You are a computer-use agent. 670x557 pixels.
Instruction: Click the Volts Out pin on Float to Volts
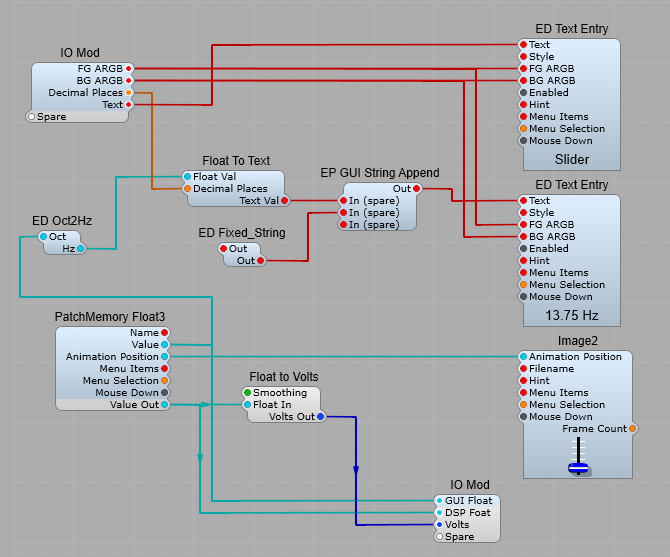point(320,417)
